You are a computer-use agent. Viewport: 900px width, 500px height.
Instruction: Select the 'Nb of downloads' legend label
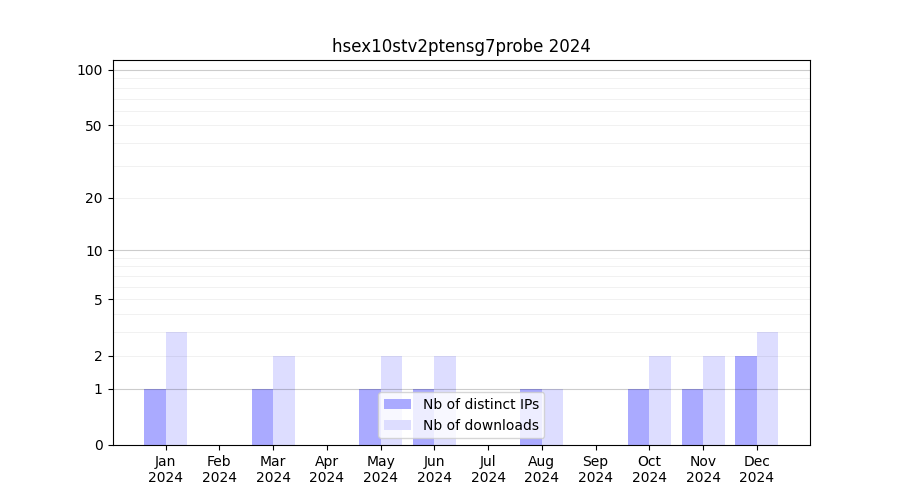tap(480, 425)
